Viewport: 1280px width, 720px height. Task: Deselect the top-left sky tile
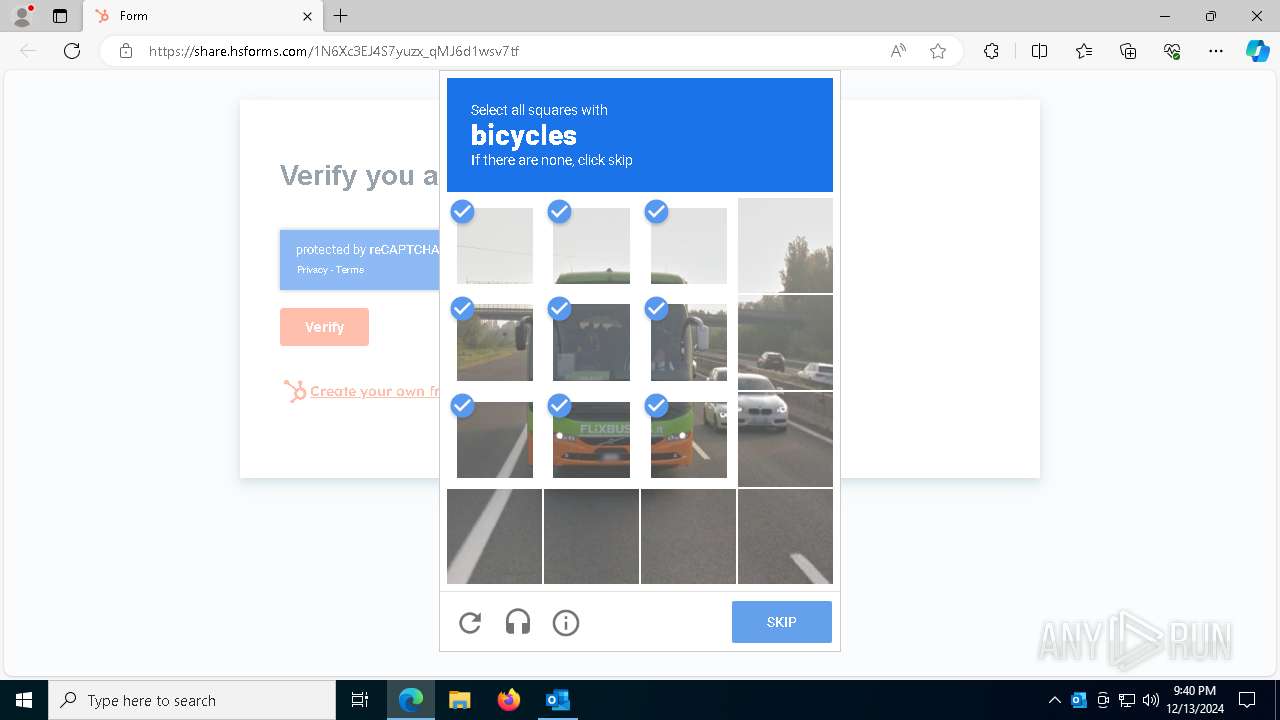(495, 246)
